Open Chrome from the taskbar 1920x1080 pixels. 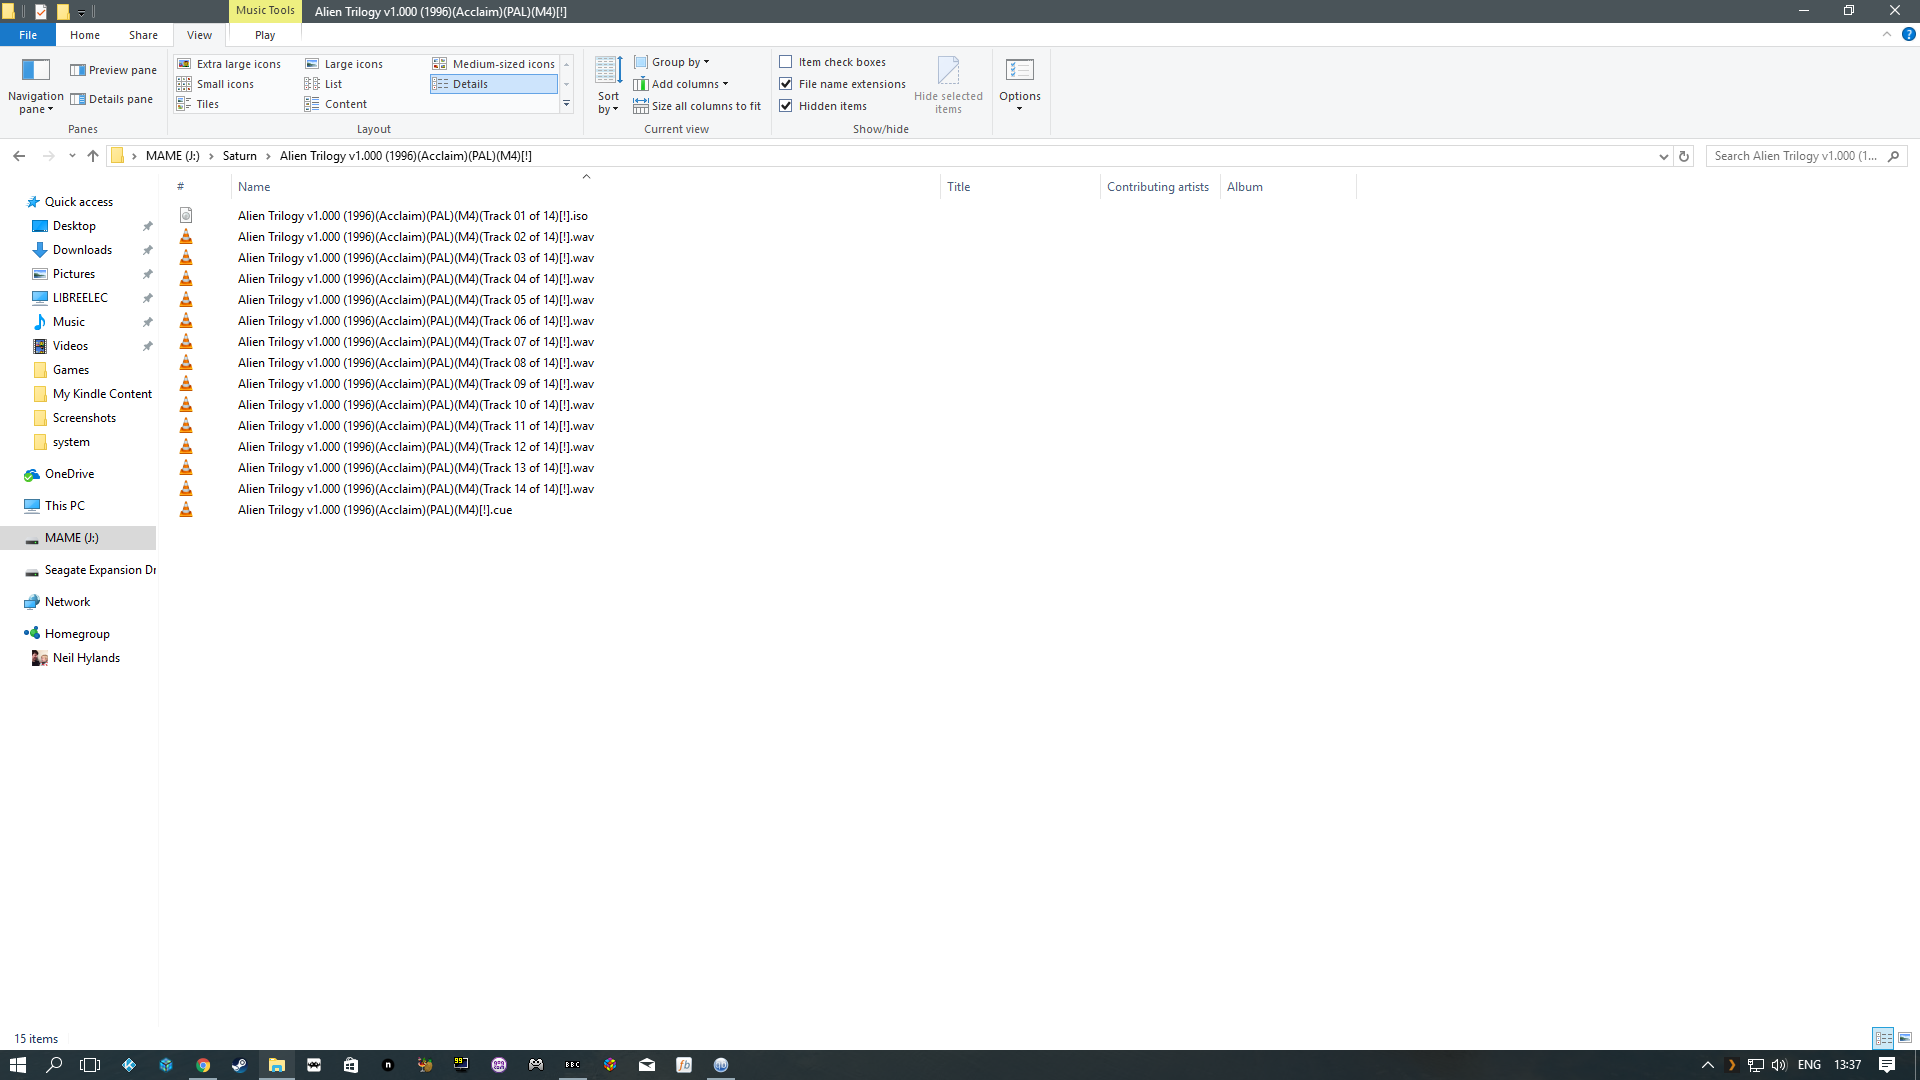[x=203, y=1065]
